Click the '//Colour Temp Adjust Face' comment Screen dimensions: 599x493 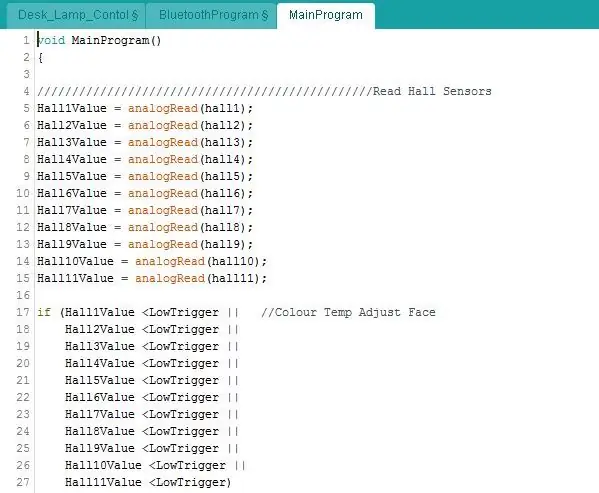(348, 312)
